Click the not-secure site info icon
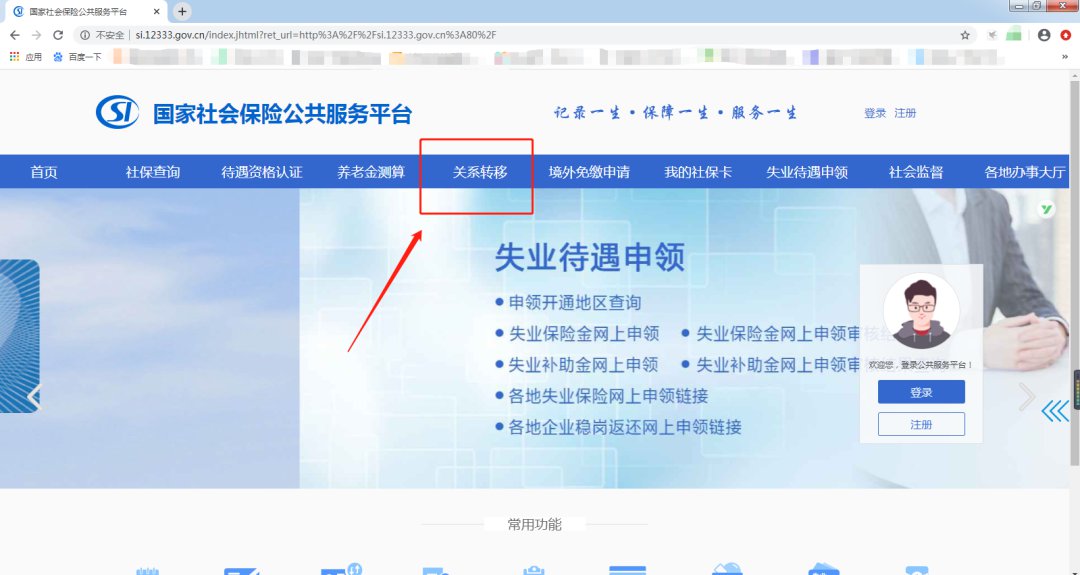 click(85, 35)
